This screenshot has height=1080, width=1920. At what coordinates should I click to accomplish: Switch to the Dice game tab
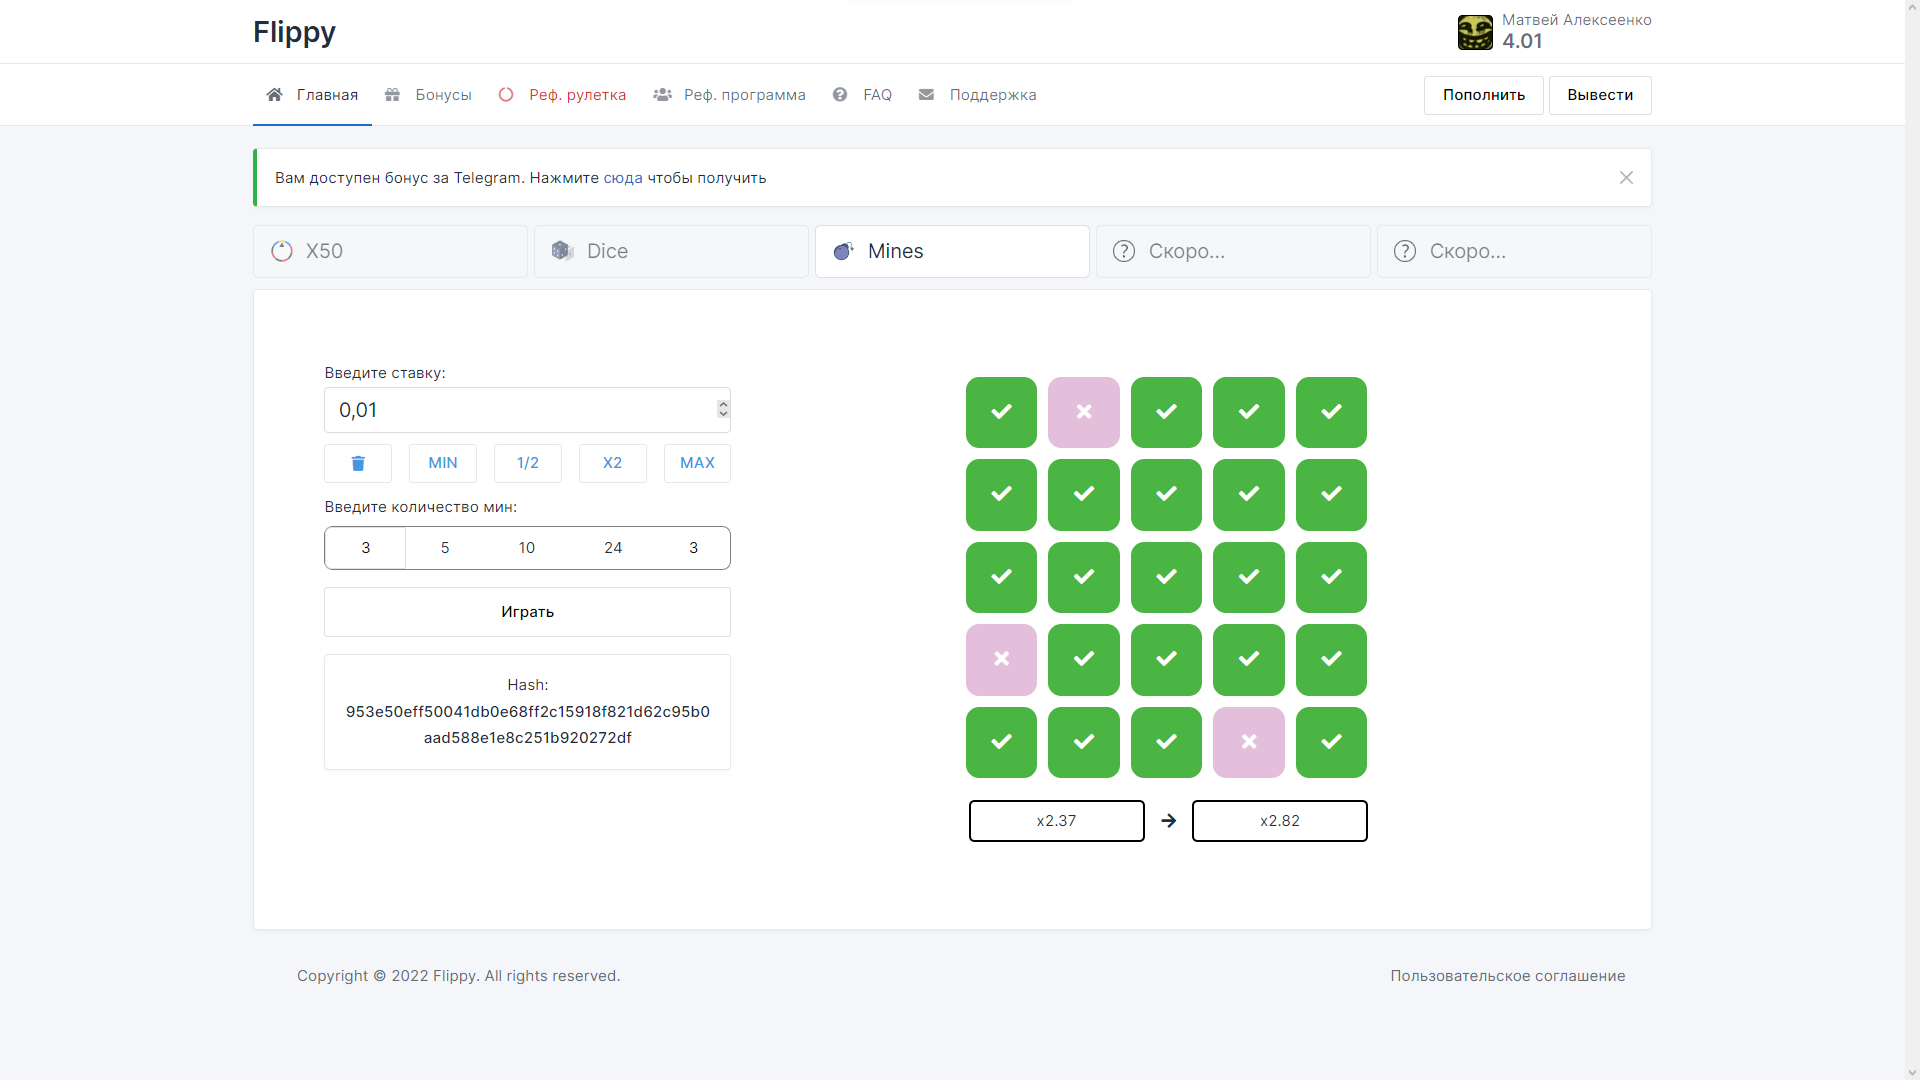(x=670, y=251)
